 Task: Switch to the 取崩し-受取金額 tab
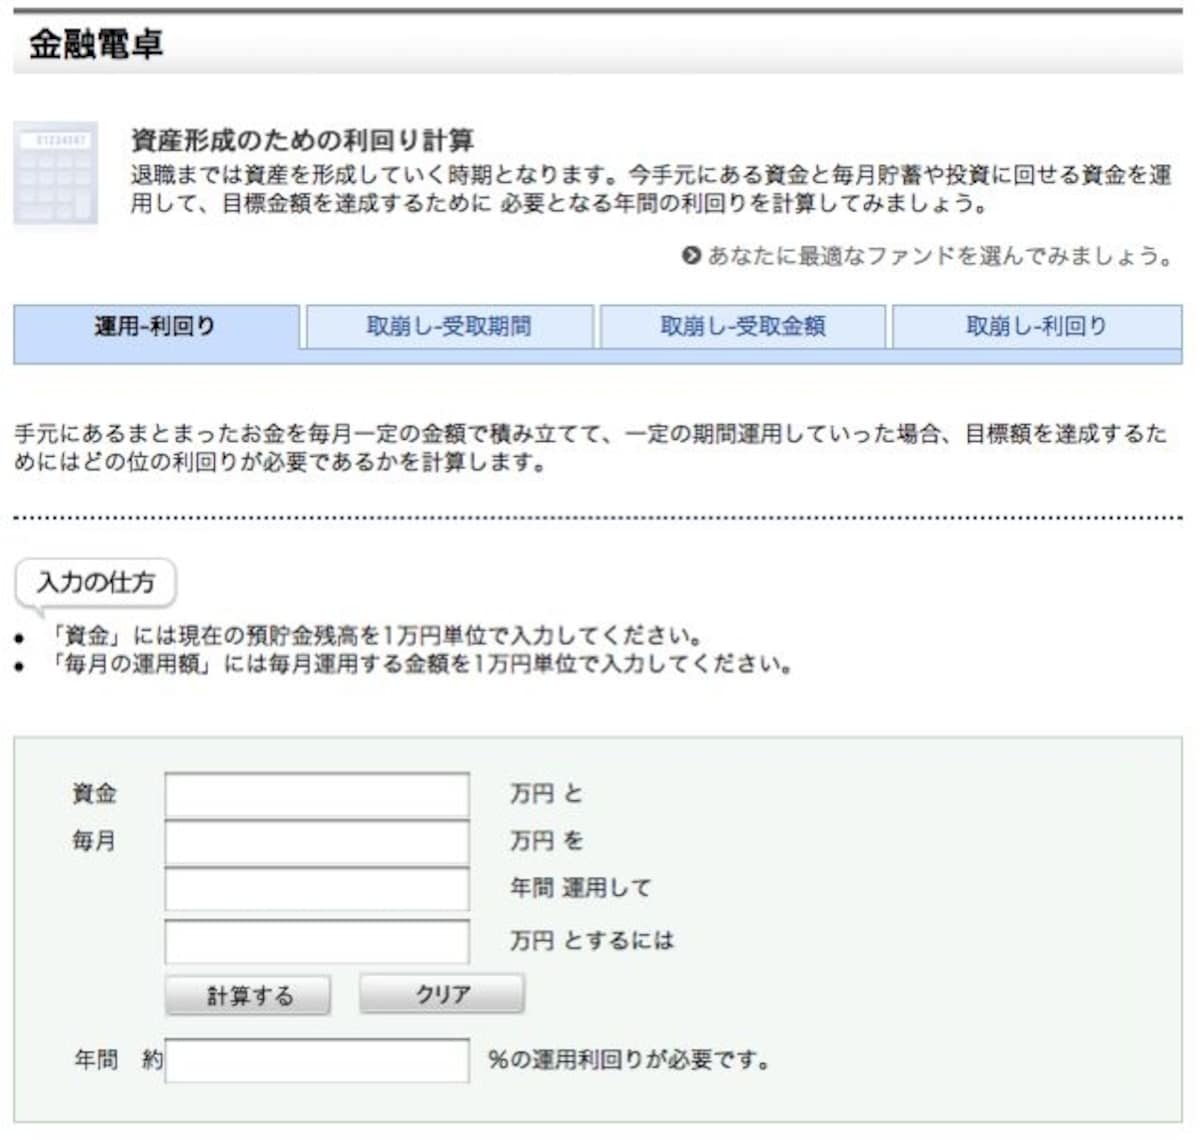[x=743, y=326]
